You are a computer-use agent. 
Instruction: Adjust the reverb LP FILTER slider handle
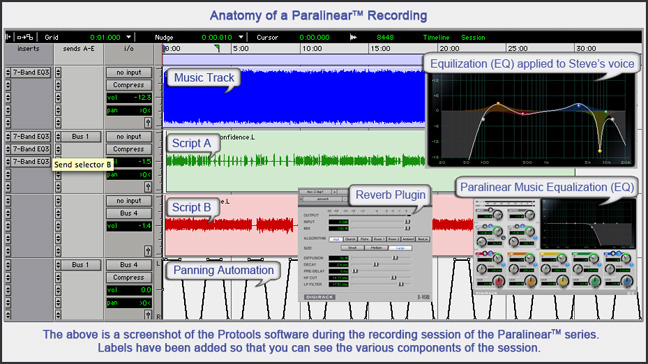[x=400, y=284]
